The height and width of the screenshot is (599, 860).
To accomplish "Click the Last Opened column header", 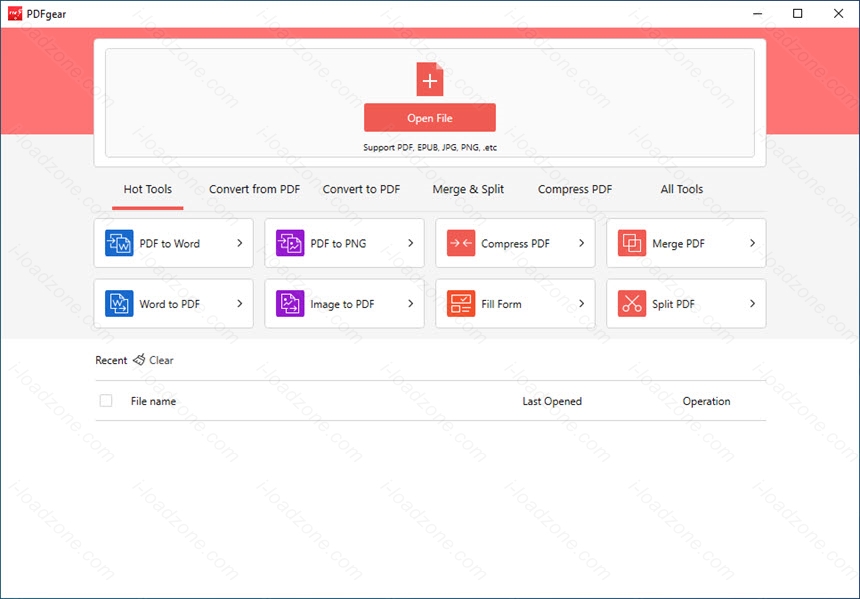I will pyautogui.click(x=552, y=401).
